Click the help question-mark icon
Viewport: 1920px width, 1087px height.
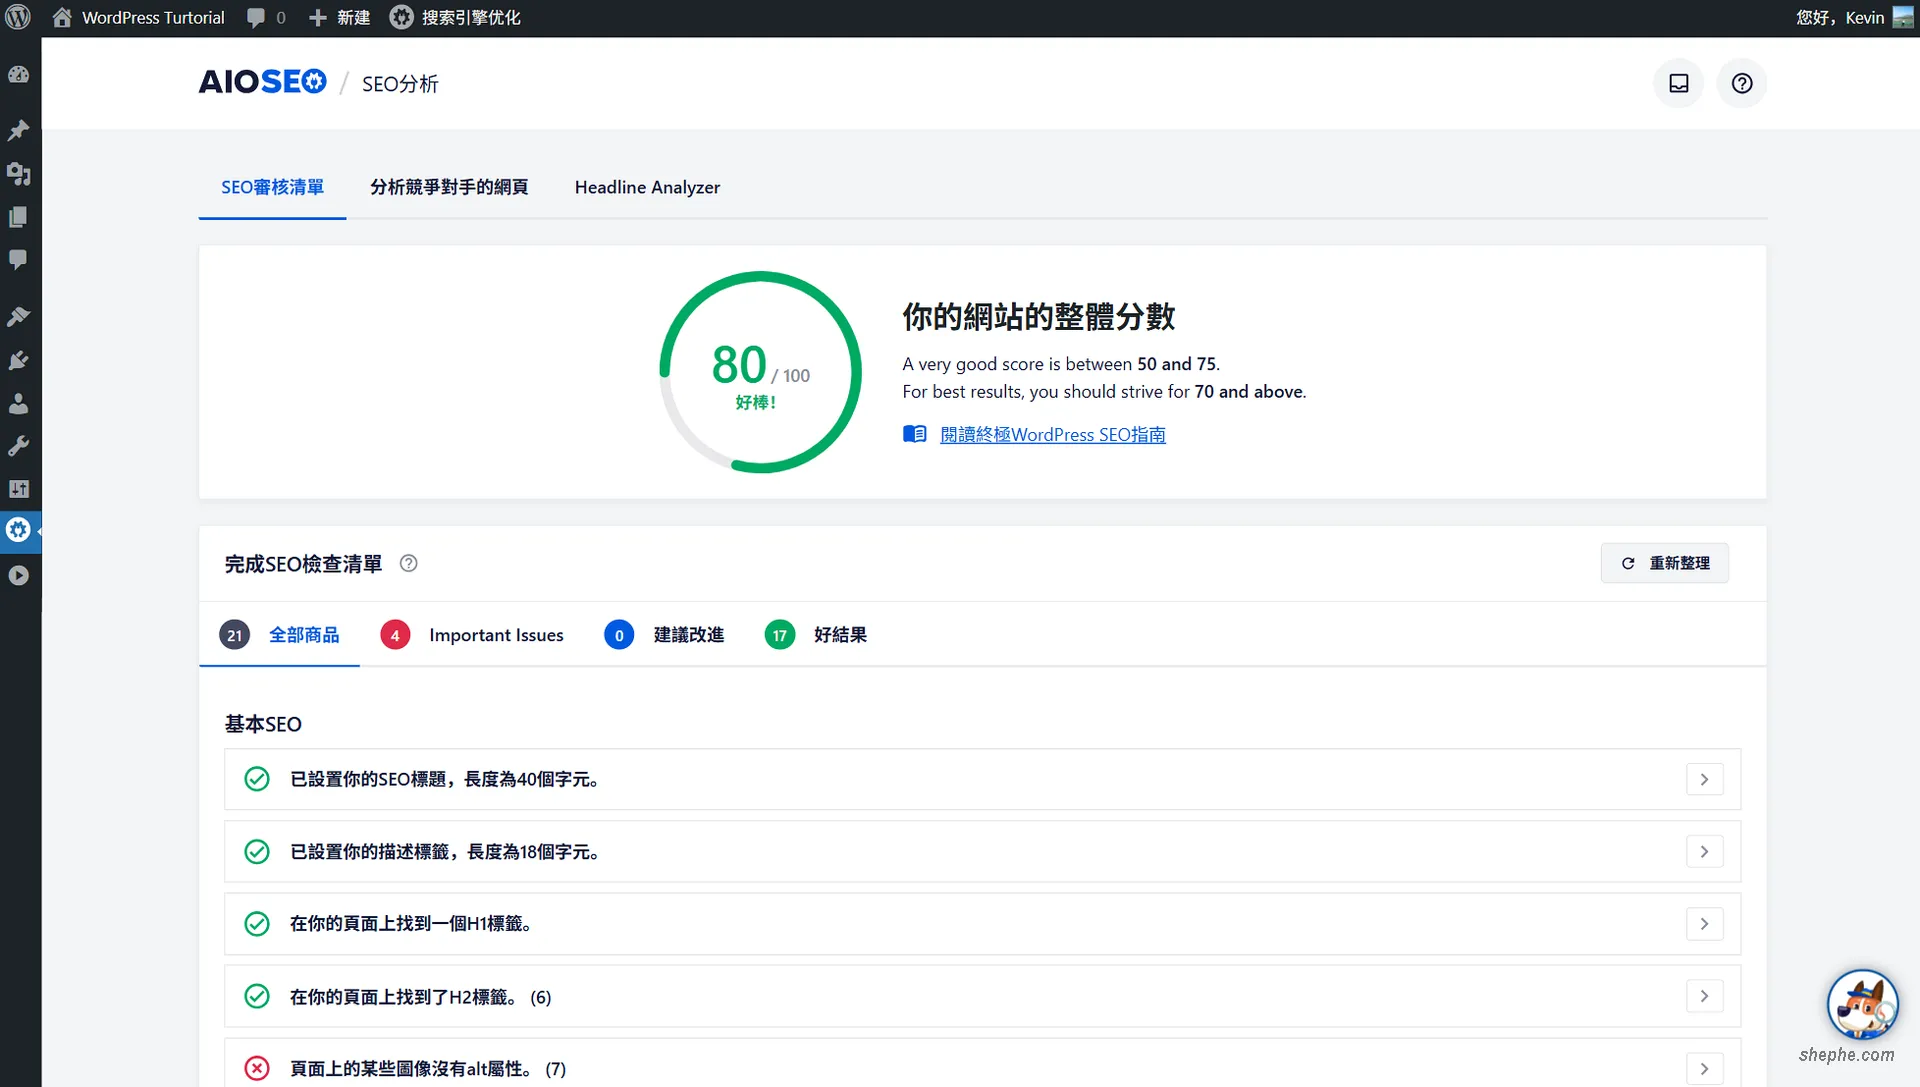coord(1742,83)
